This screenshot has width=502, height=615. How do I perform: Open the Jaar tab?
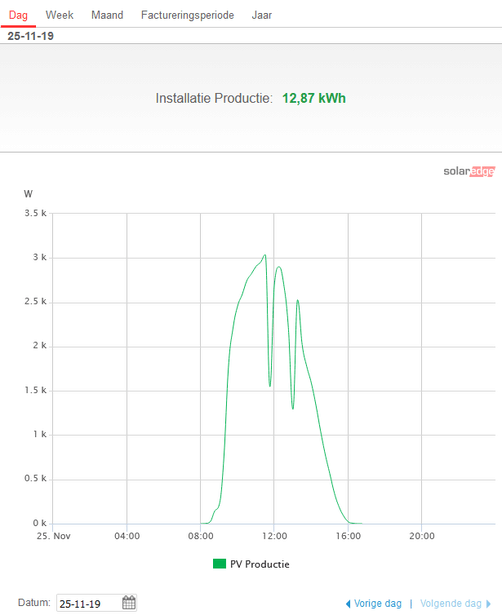click(x=262, y=15)
